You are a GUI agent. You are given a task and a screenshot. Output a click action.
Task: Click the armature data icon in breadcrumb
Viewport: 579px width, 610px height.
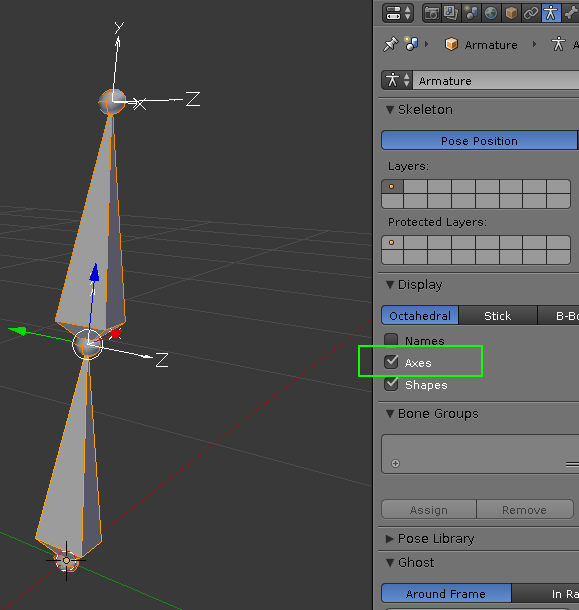coord(558,44)
